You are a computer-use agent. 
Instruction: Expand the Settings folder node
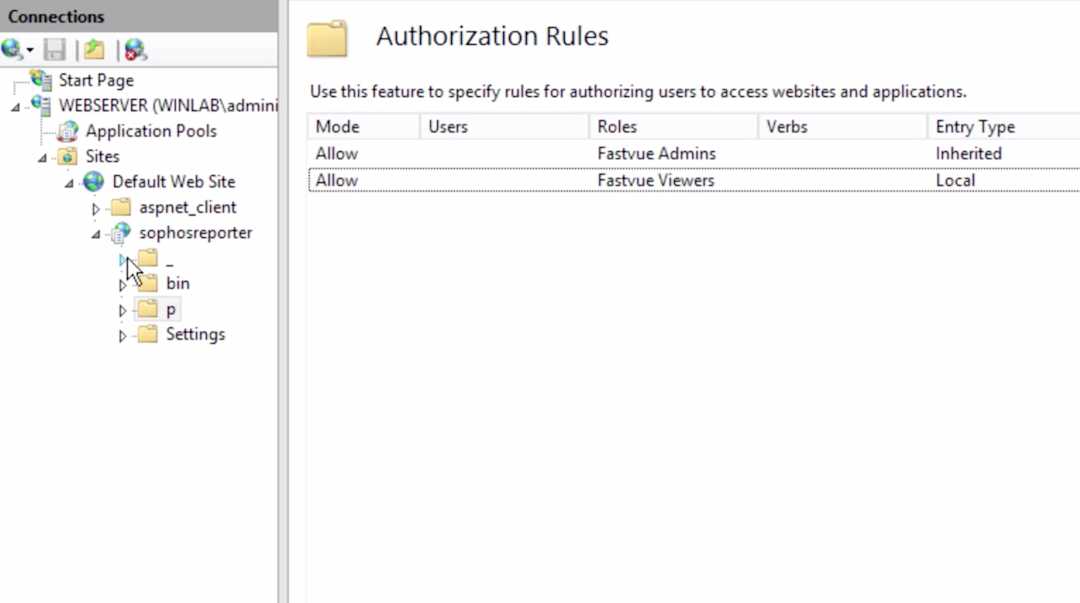point(121,335)
